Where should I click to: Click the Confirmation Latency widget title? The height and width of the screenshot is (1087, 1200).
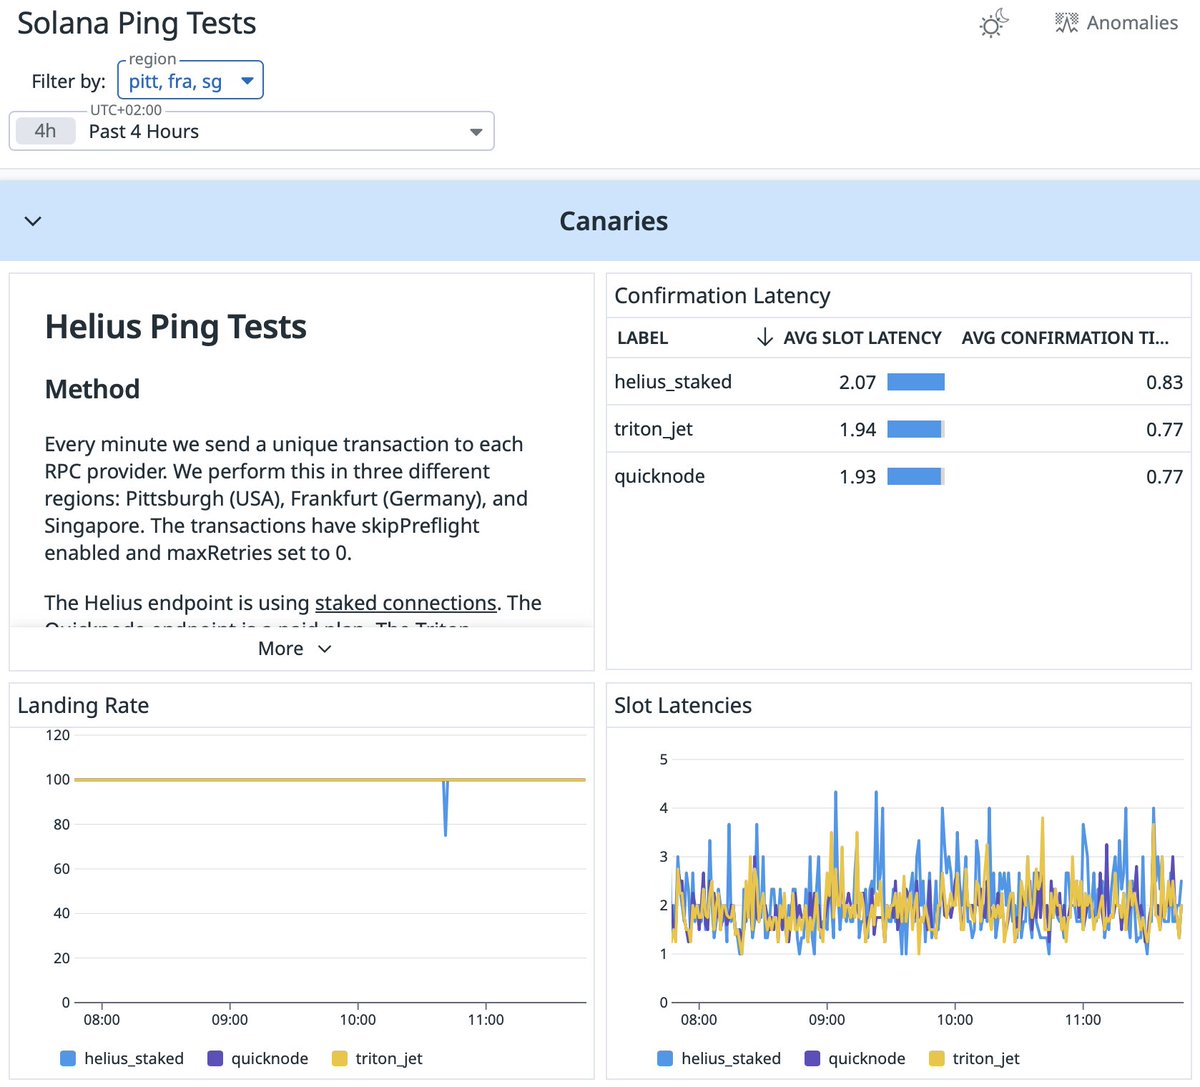pos(722,296)
